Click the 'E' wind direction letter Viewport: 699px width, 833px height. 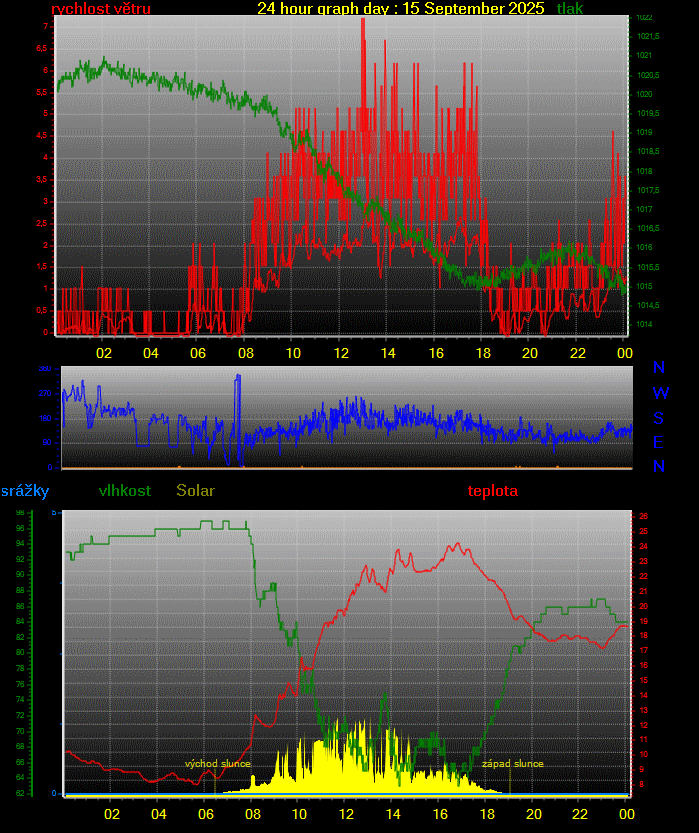660,442
